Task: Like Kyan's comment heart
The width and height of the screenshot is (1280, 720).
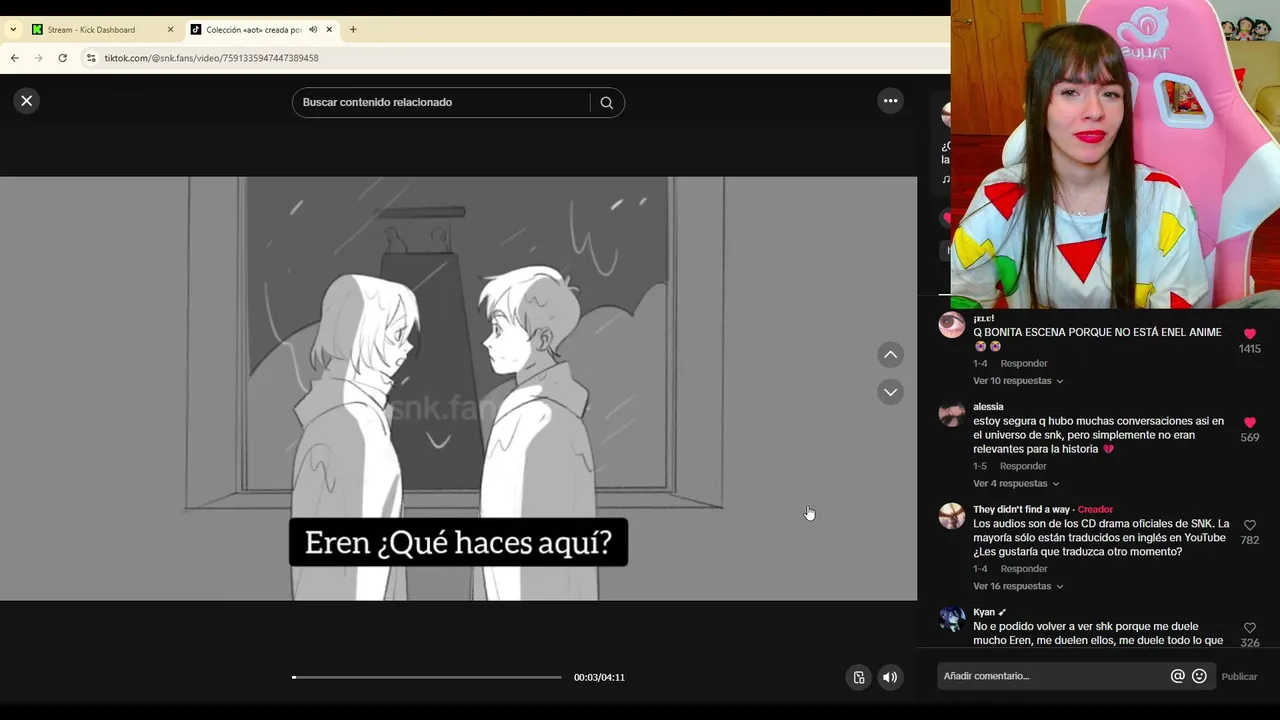Action: click(x=1249, y=628)
